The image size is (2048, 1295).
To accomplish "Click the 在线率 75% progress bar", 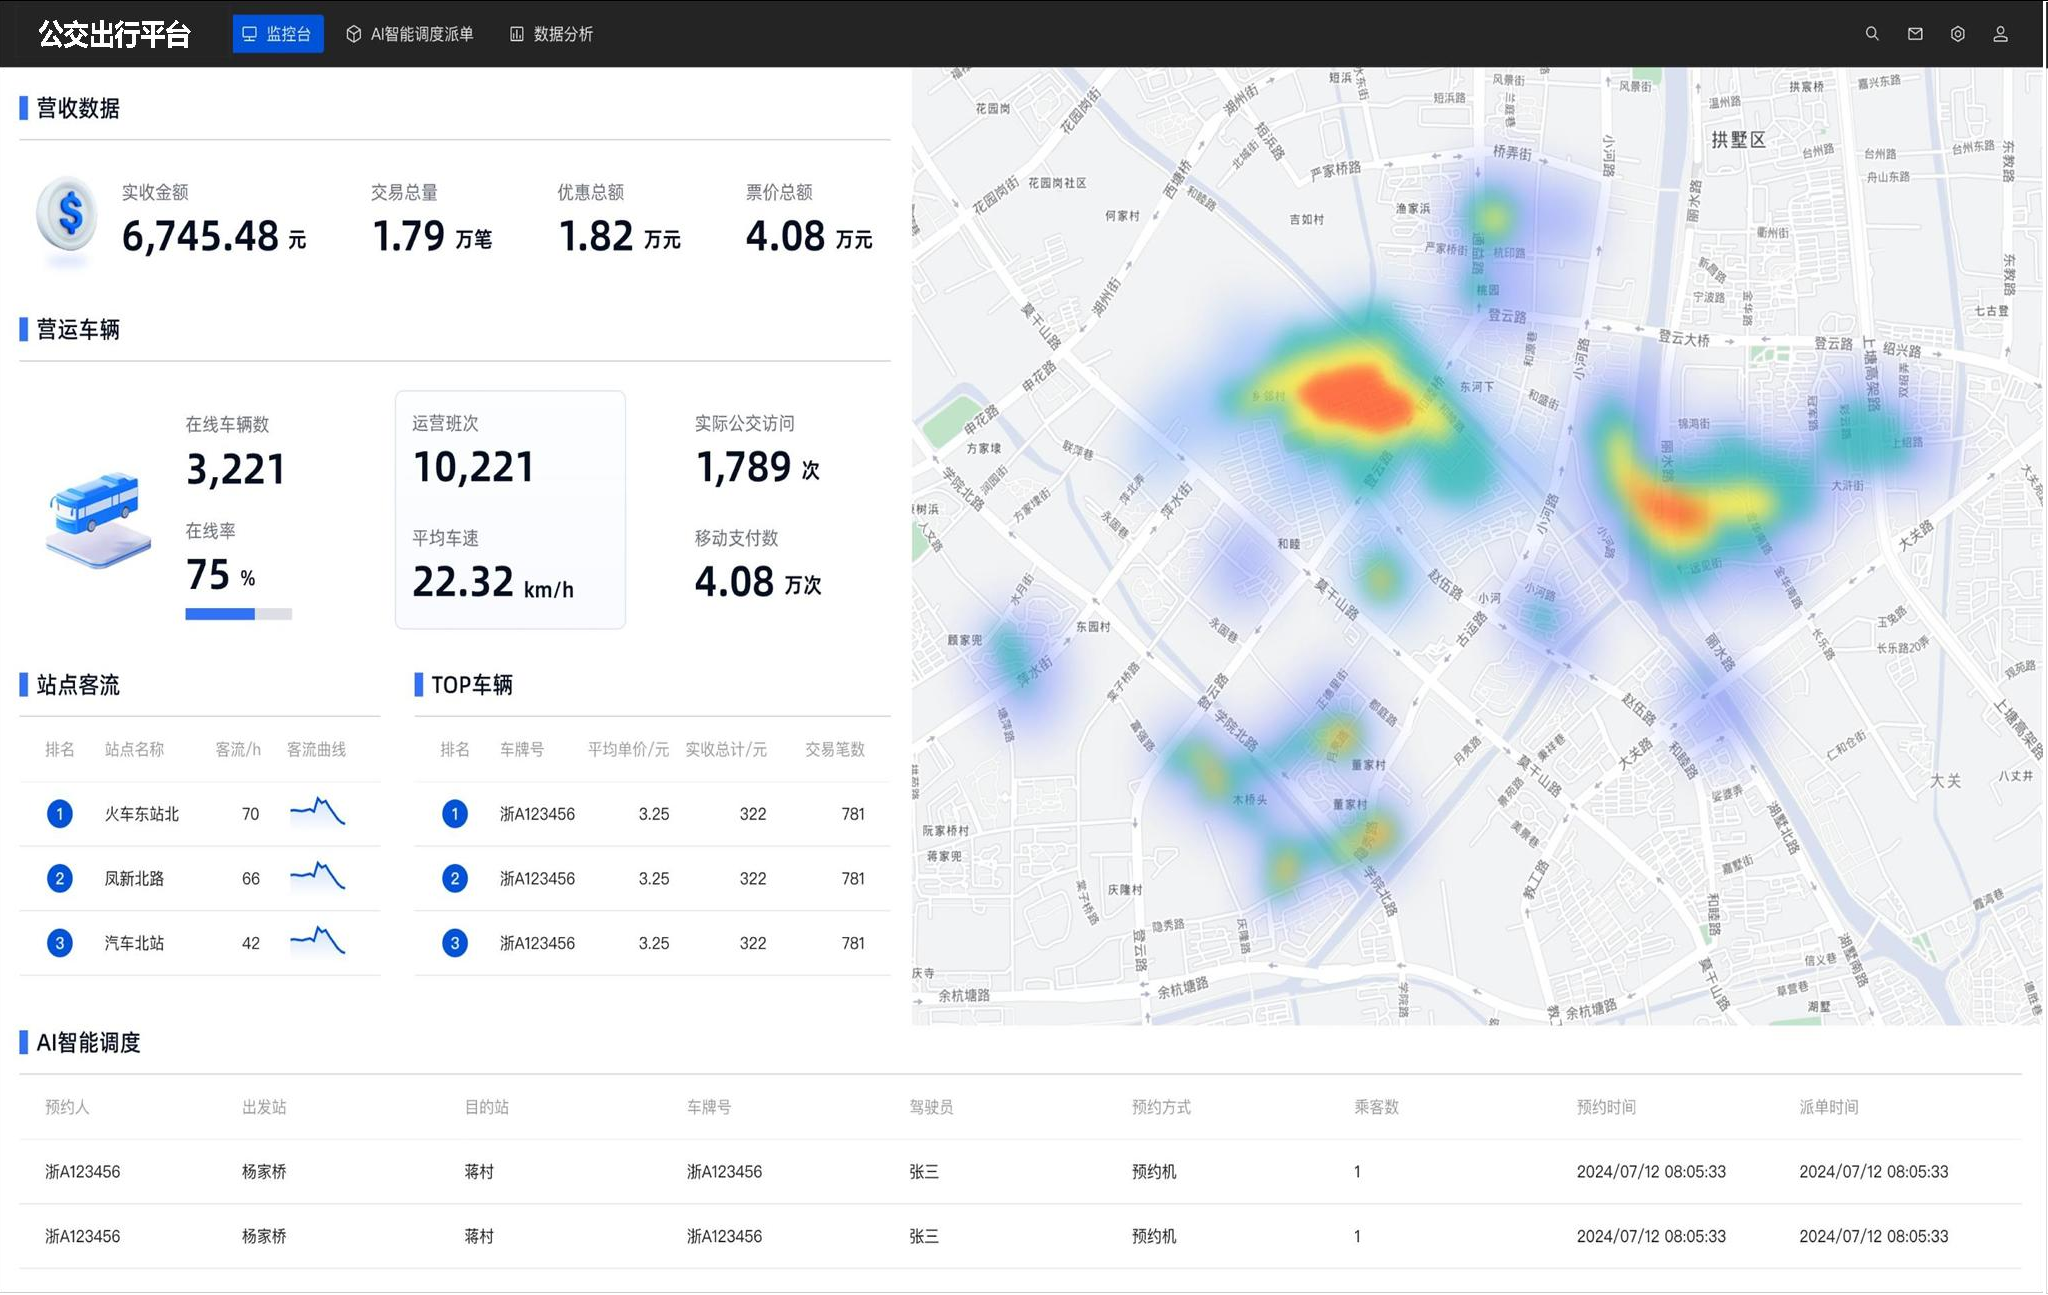I will tap(238, 614).
